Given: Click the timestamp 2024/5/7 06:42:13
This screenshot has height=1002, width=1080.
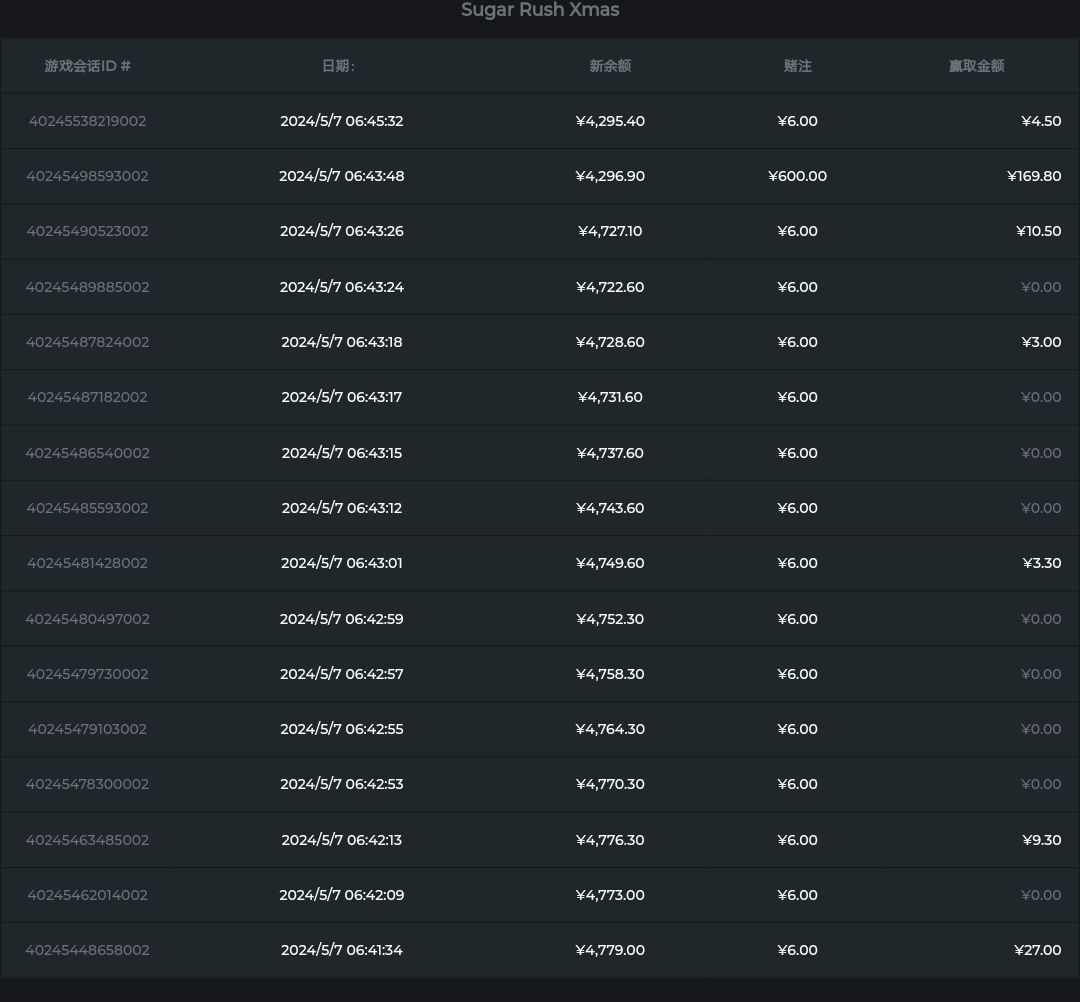Looking at the screenshot, I should point(342,840).
